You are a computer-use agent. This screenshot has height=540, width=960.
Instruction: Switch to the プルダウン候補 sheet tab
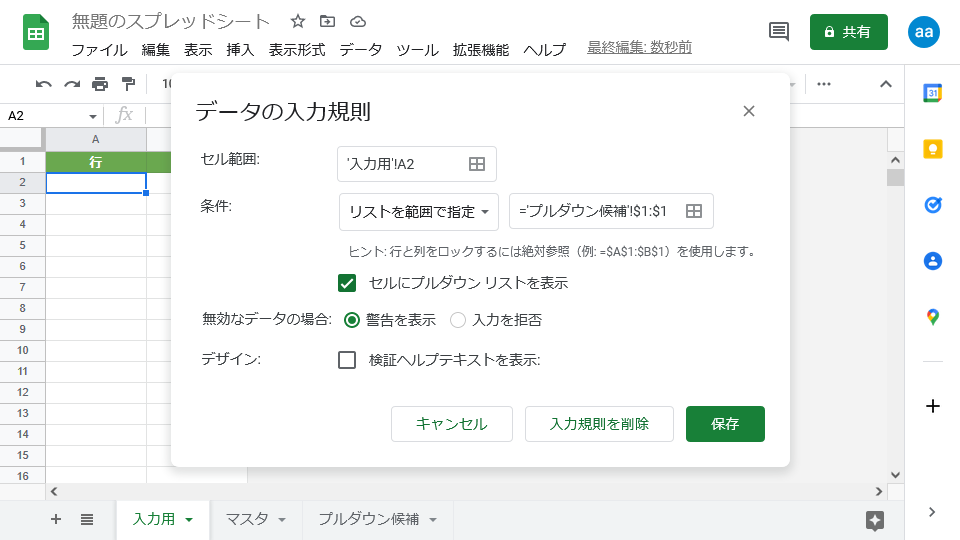(x=369, y=519)
